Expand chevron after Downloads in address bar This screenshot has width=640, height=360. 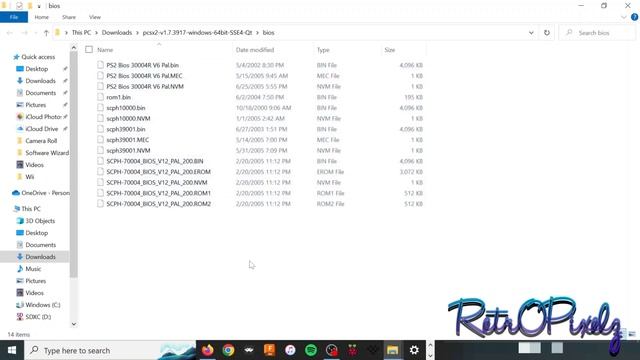click(137, 33)
